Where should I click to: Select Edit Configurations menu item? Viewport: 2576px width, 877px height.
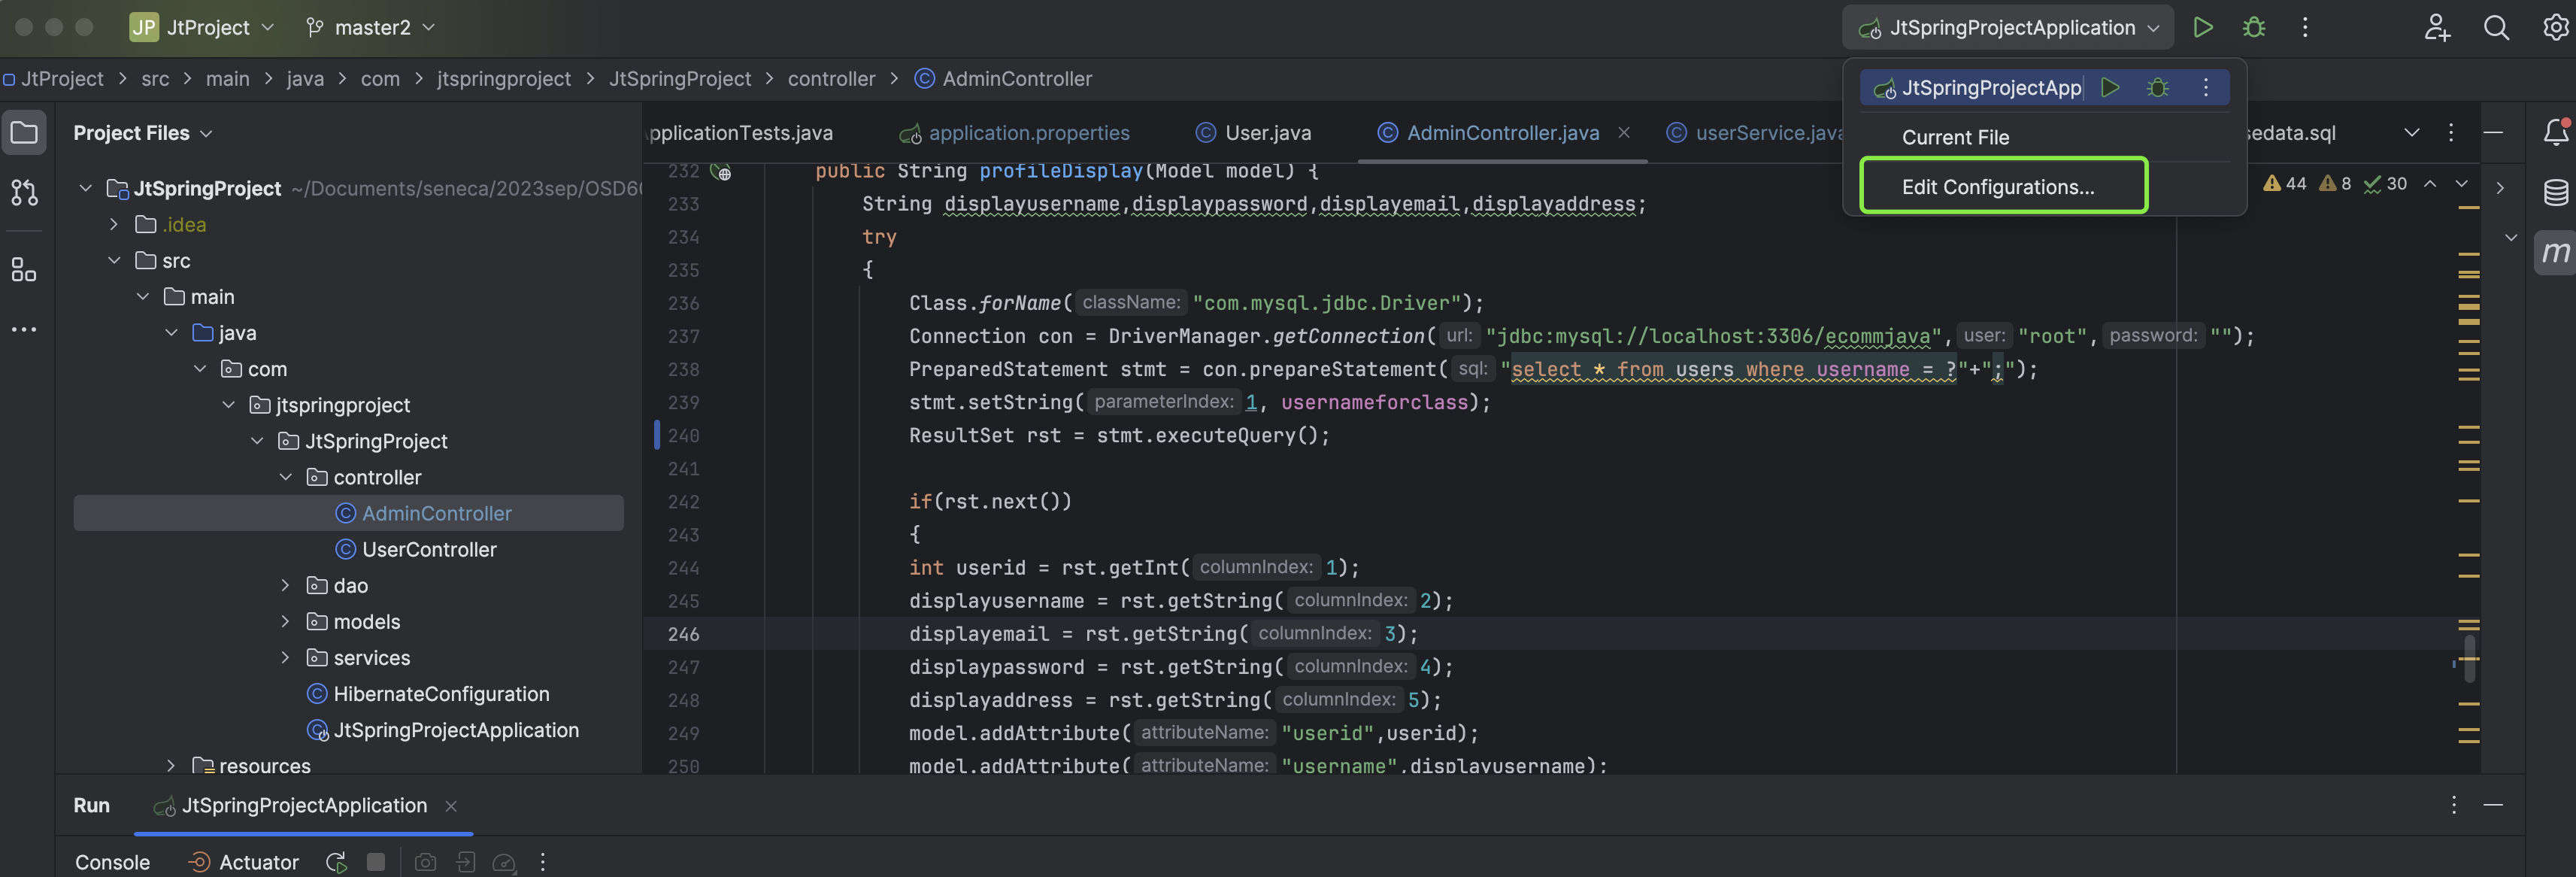(x=1997, y=187)
